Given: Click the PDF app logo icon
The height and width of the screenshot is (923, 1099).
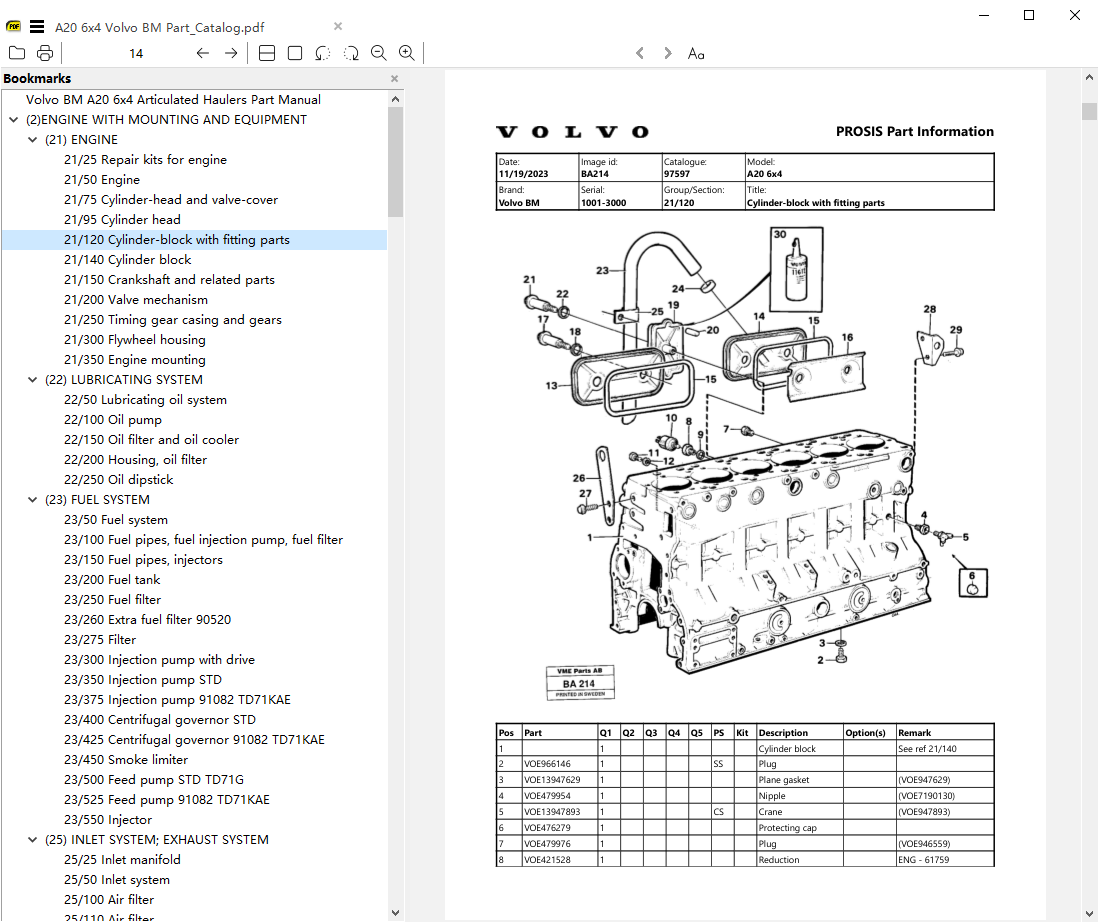Looking at the screenshot, I should 13,27.
